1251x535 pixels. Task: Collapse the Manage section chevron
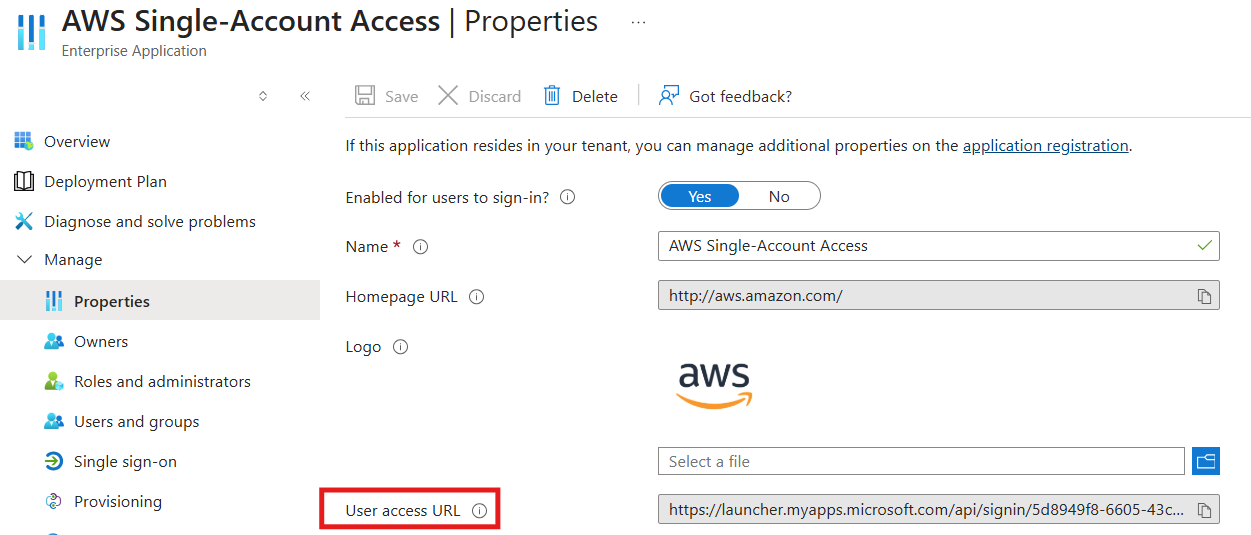(24, 260)
